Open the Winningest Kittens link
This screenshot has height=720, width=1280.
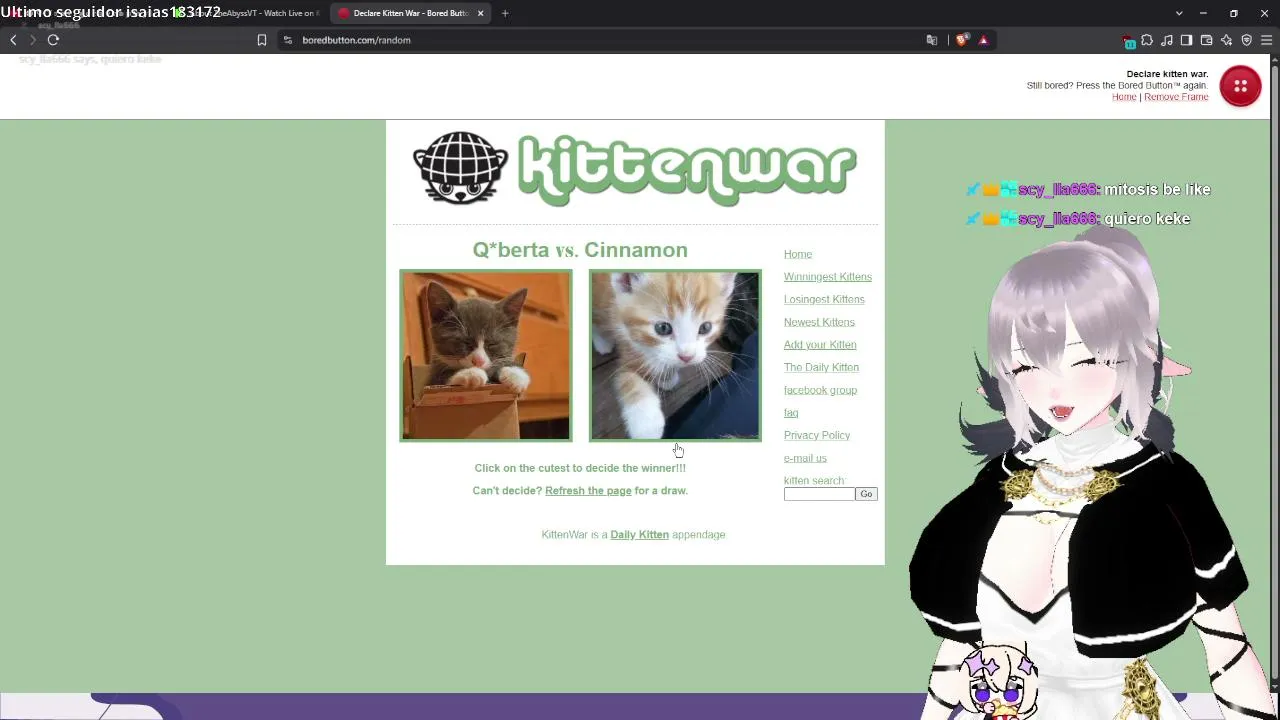[828, 277]
